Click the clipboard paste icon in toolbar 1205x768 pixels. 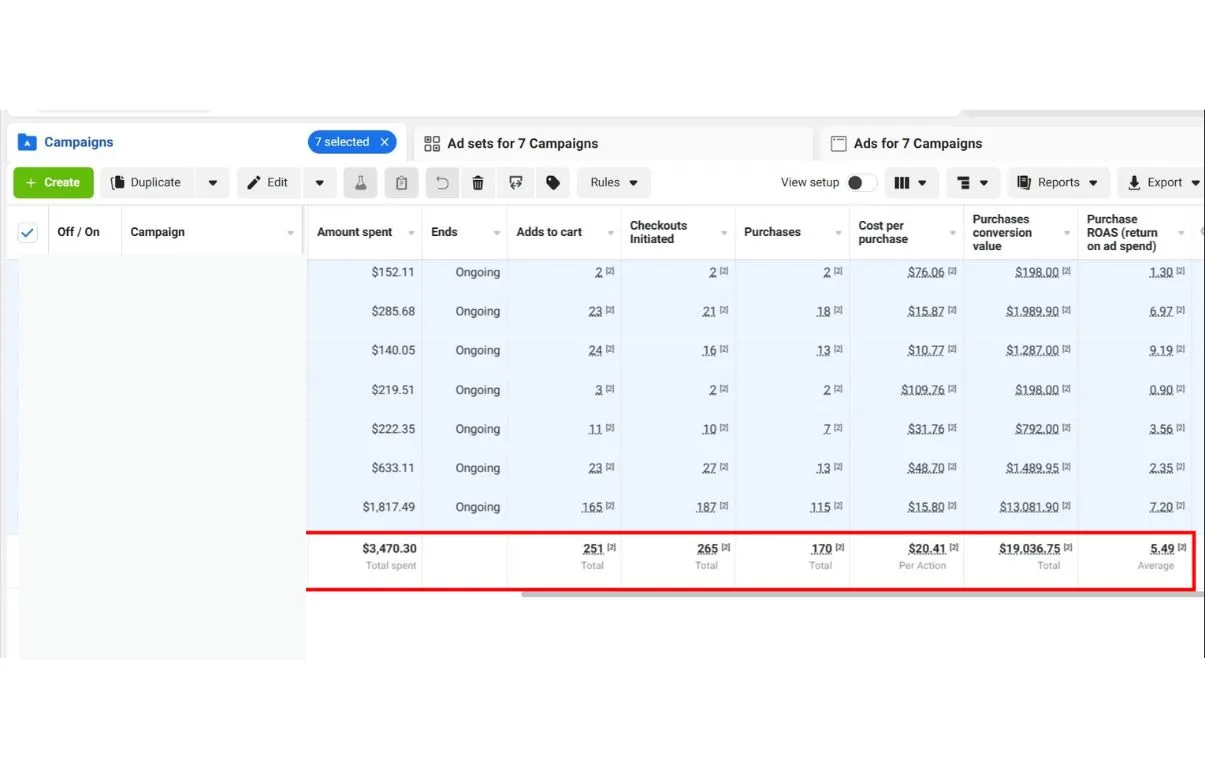[x=401, y=183]
